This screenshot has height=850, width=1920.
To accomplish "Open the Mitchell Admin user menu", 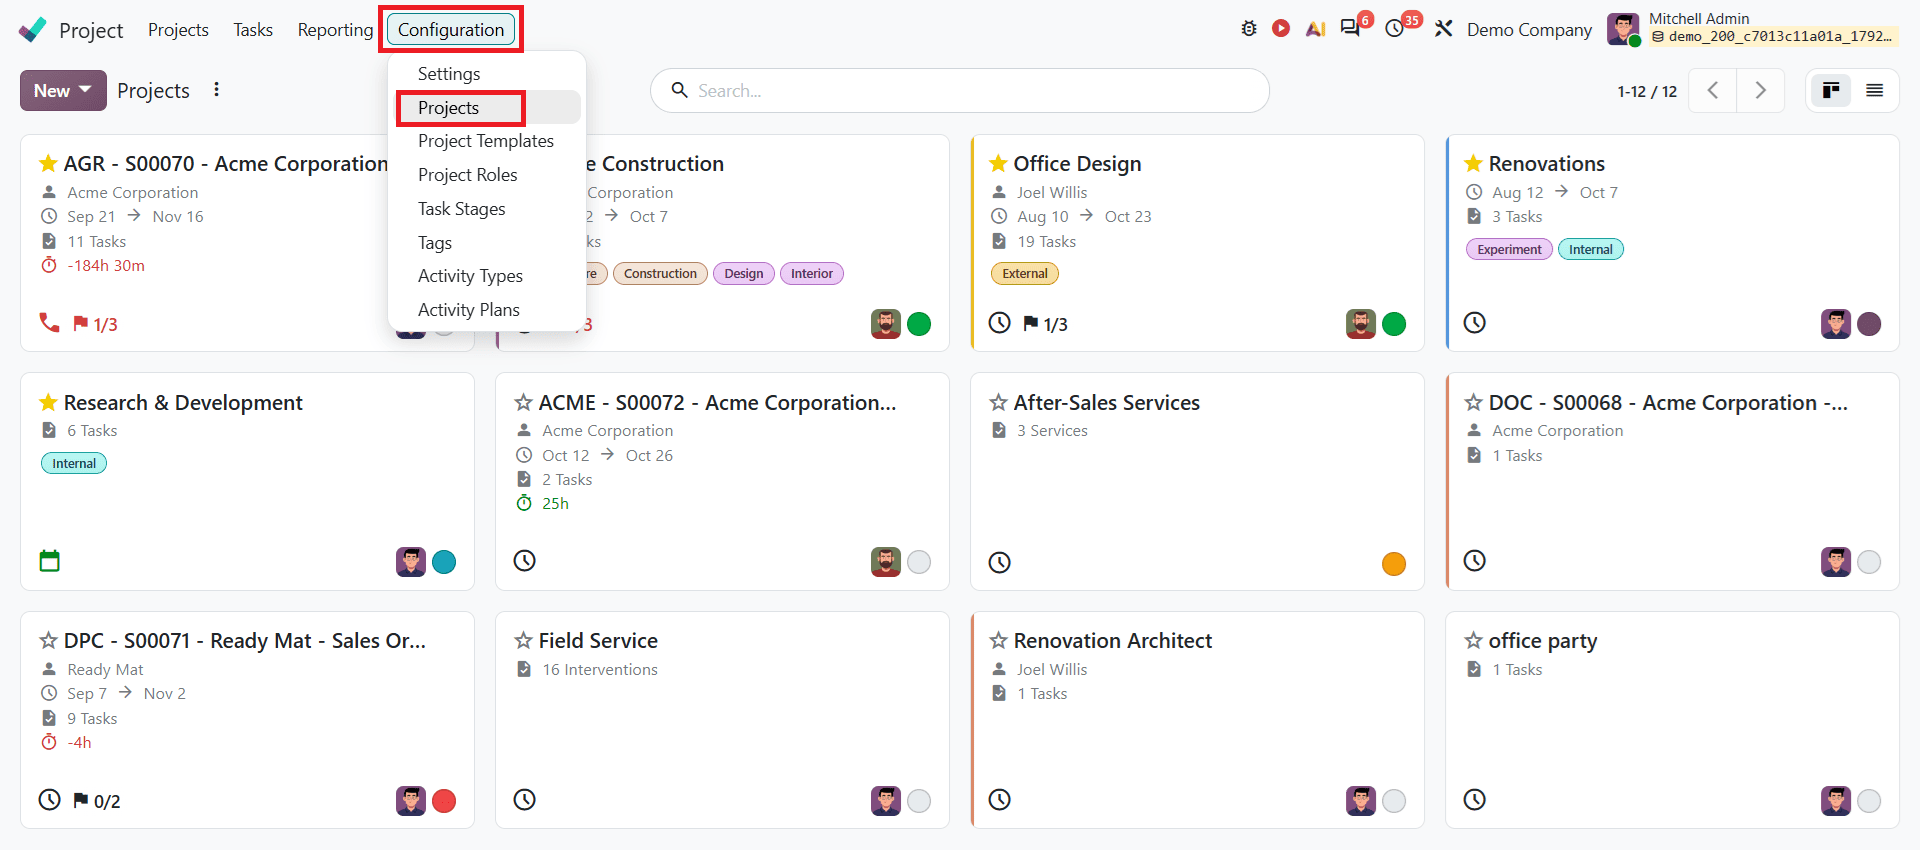I will (1752, 28).
